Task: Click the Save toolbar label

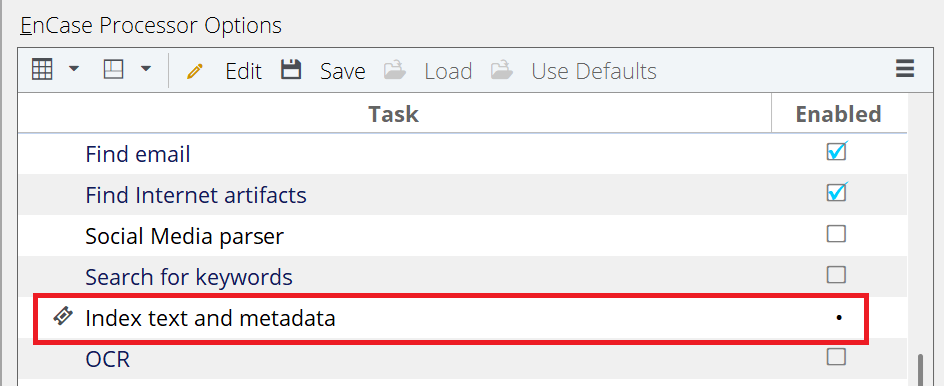Action: pyautogui.click(x=343, y=71)
